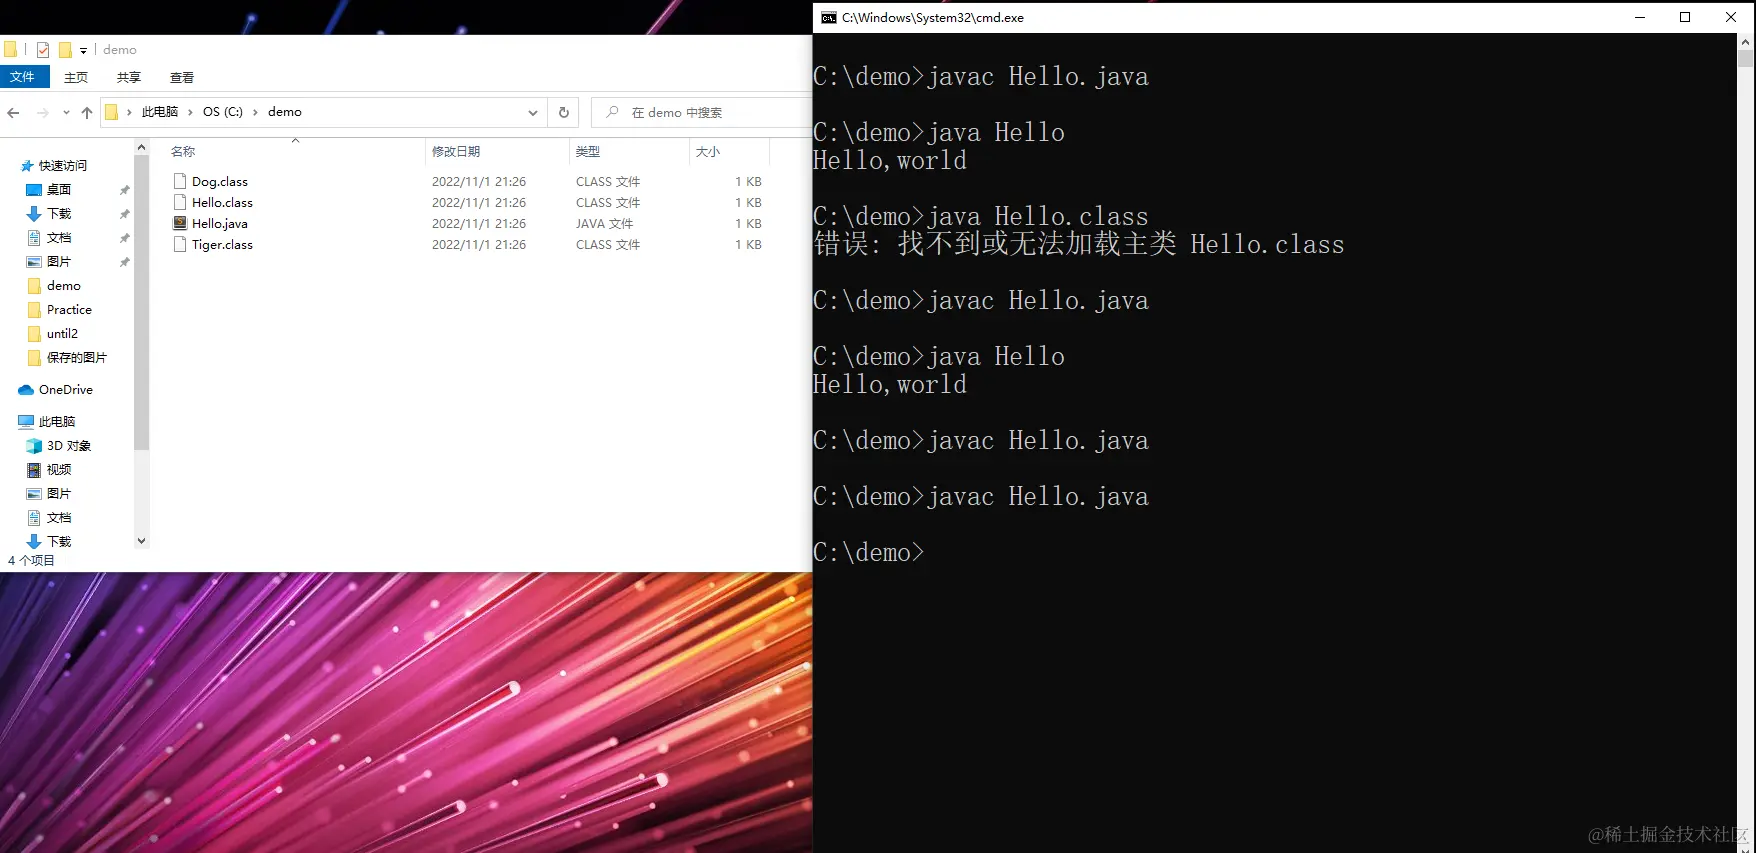
Task: Open the demo folder in navigation pane
Action: point(64,285)
